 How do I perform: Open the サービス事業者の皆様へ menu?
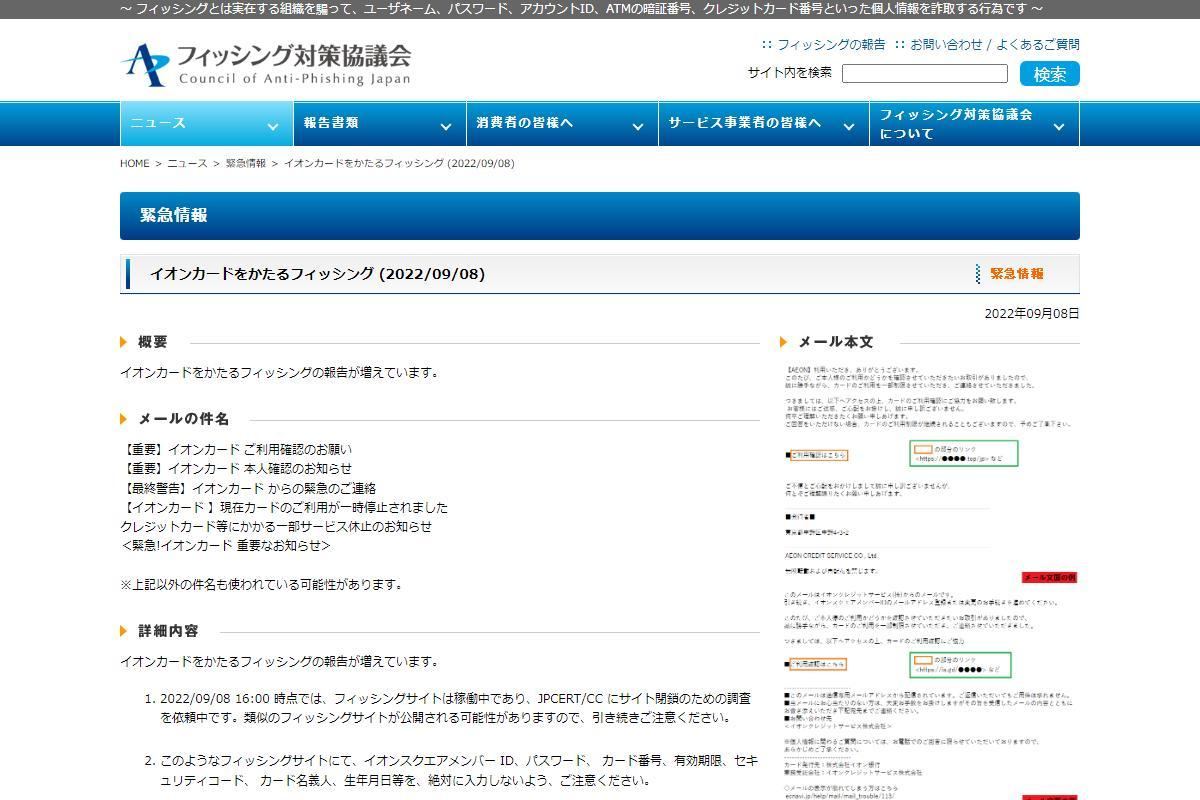[763, 123]
